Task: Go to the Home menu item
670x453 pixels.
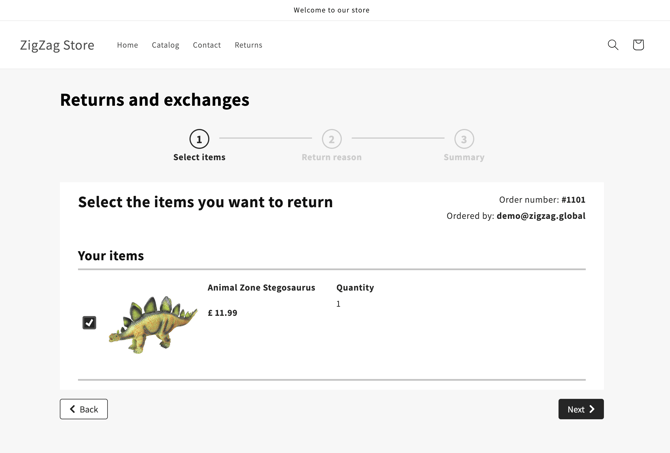Action: pyautogui.click(x=127, y=45)
